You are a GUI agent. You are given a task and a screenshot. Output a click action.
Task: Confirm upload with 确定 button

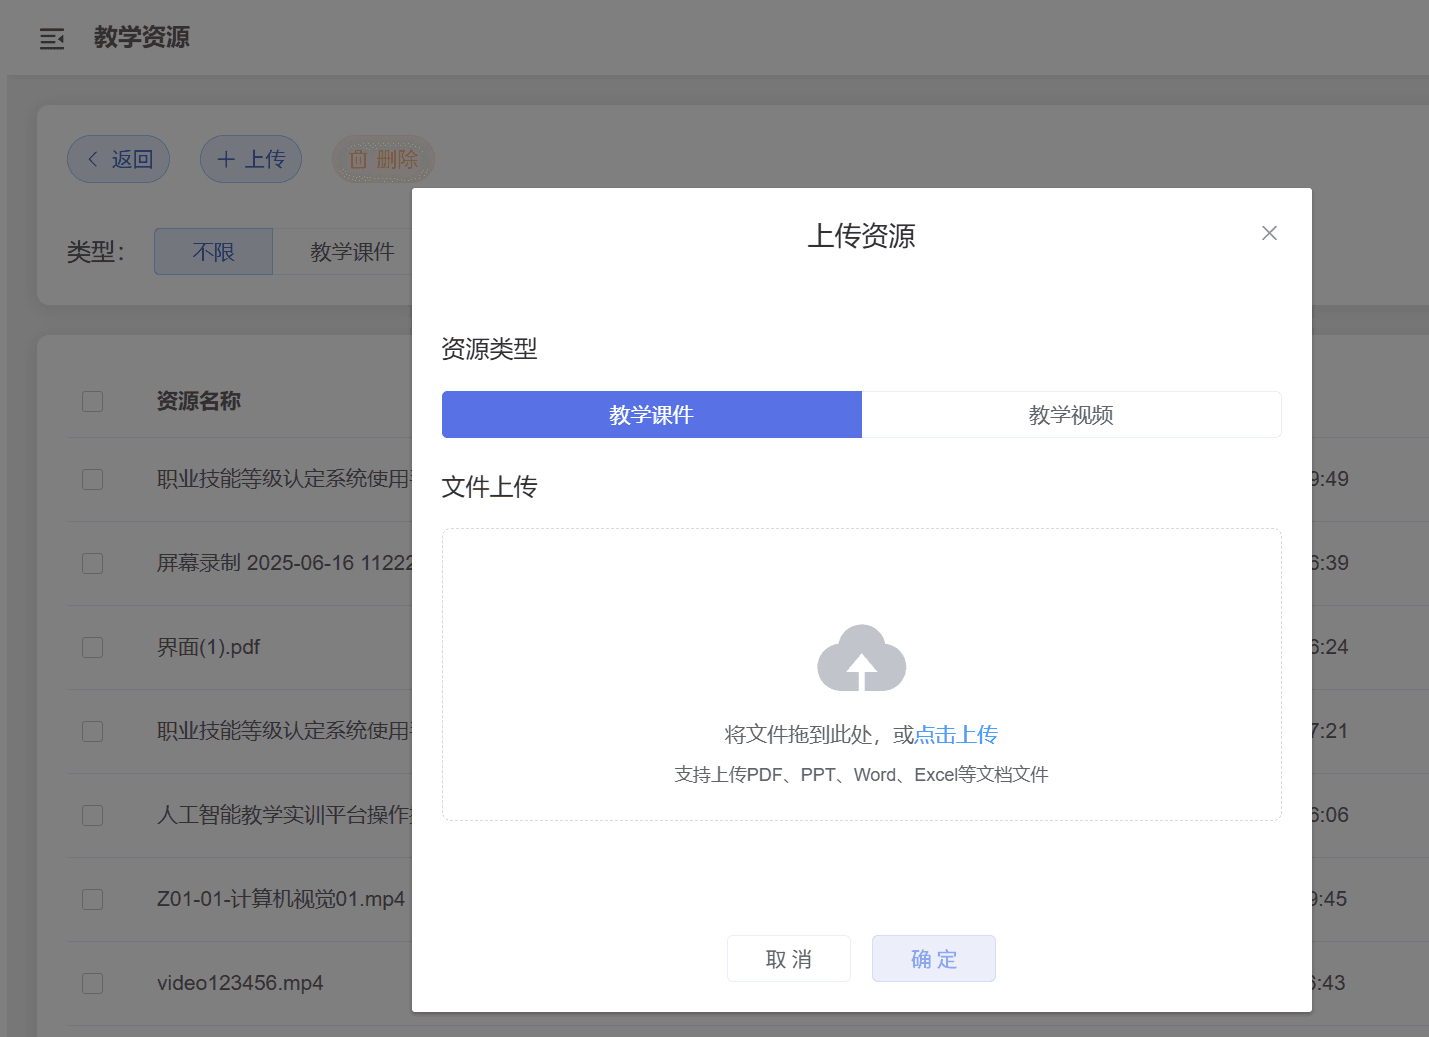coord(933,959)
